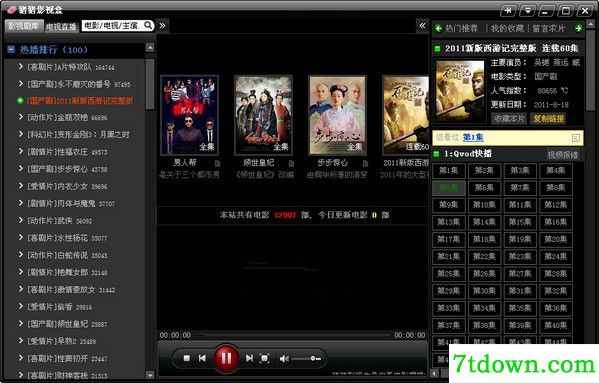The width and height of the screenshot is (599, 383).
Task: Expand the chevron beside 永不磨灭的番号
Action: coord(21,83)
